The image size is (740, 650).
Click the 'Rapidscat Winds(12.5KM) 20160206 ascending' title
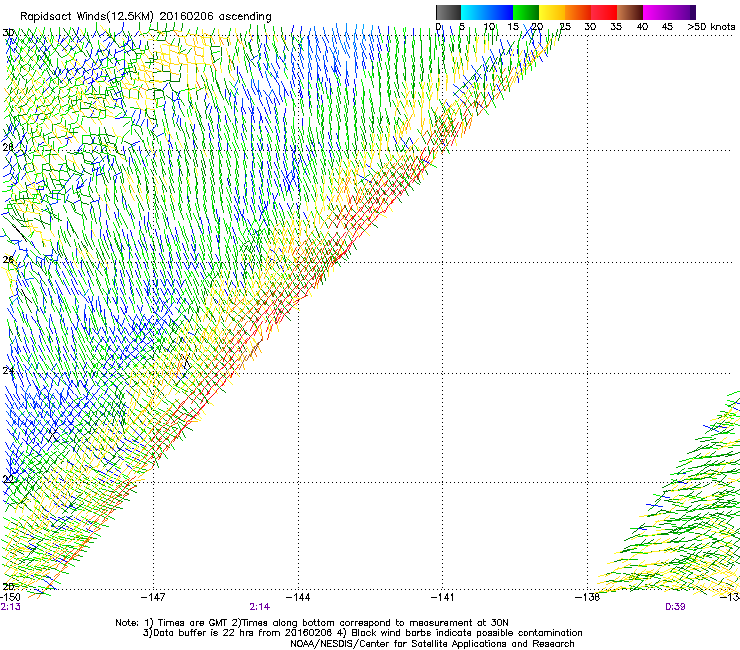point(146,17)
